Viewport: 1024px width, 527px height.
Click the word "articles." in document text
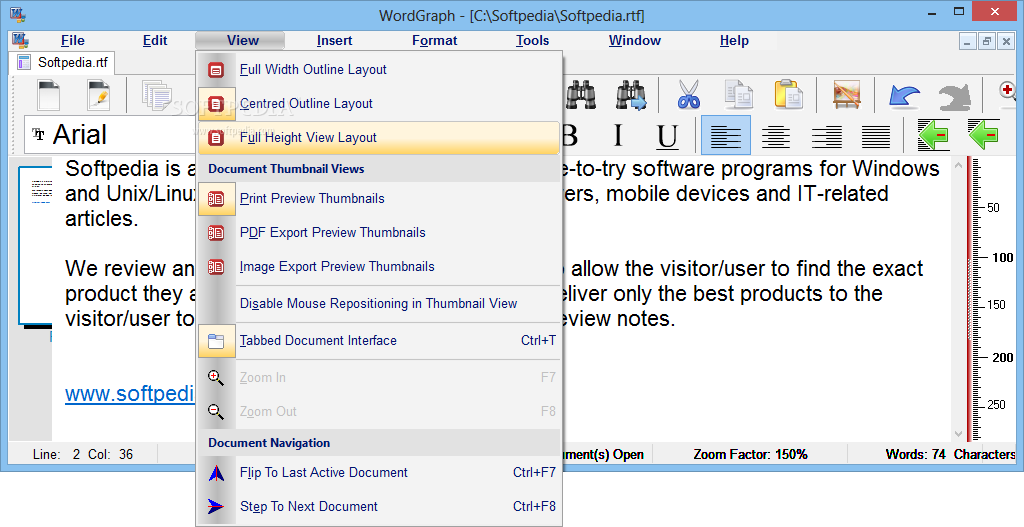(102, 219)
